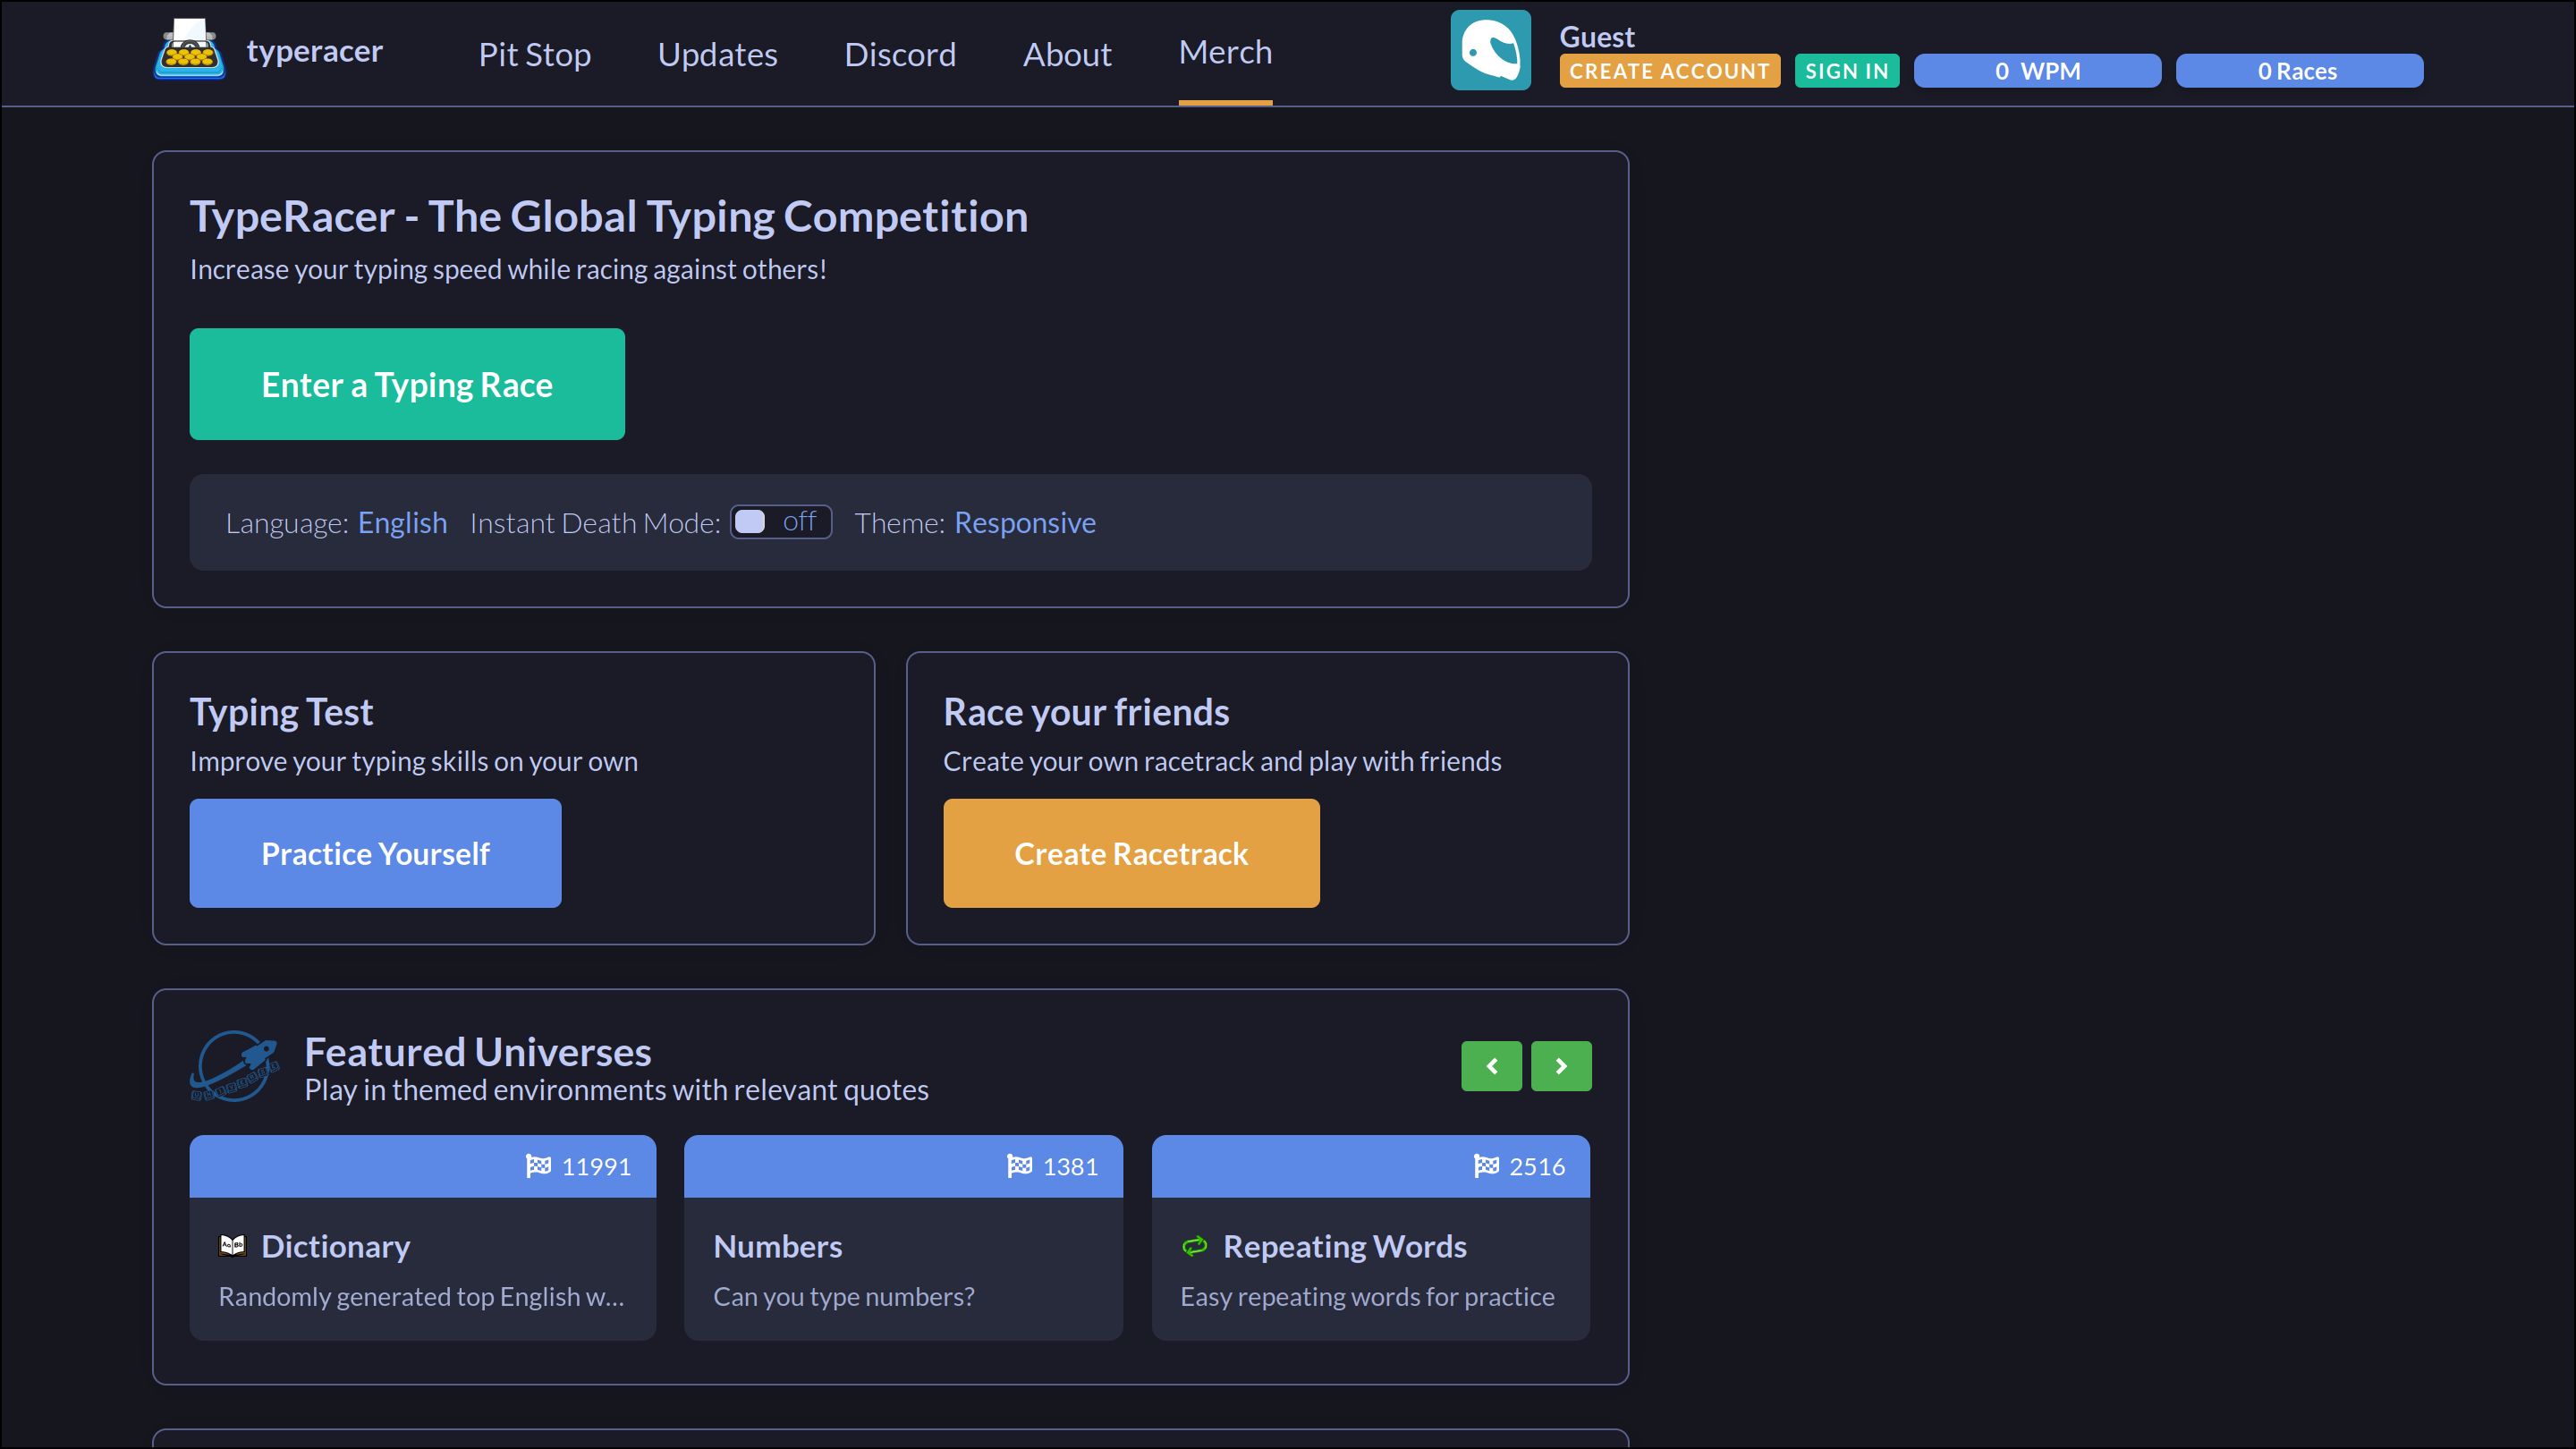Click the Numbers universe flag icon
This screenshot has height=1449, width=2576.
(1017, 1165)
